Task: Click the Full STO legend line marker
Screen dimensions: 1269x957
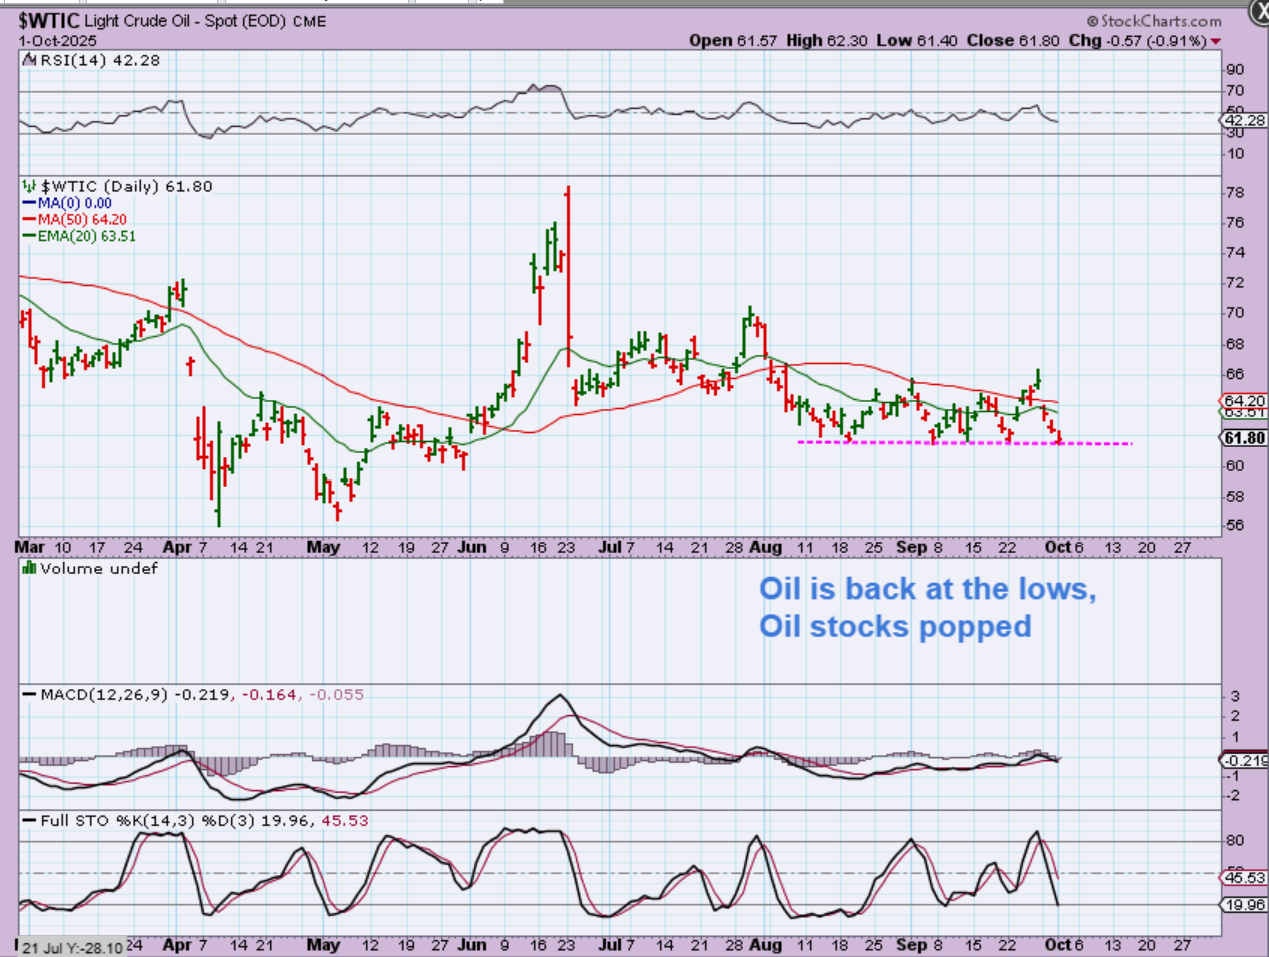Action: 29,820
